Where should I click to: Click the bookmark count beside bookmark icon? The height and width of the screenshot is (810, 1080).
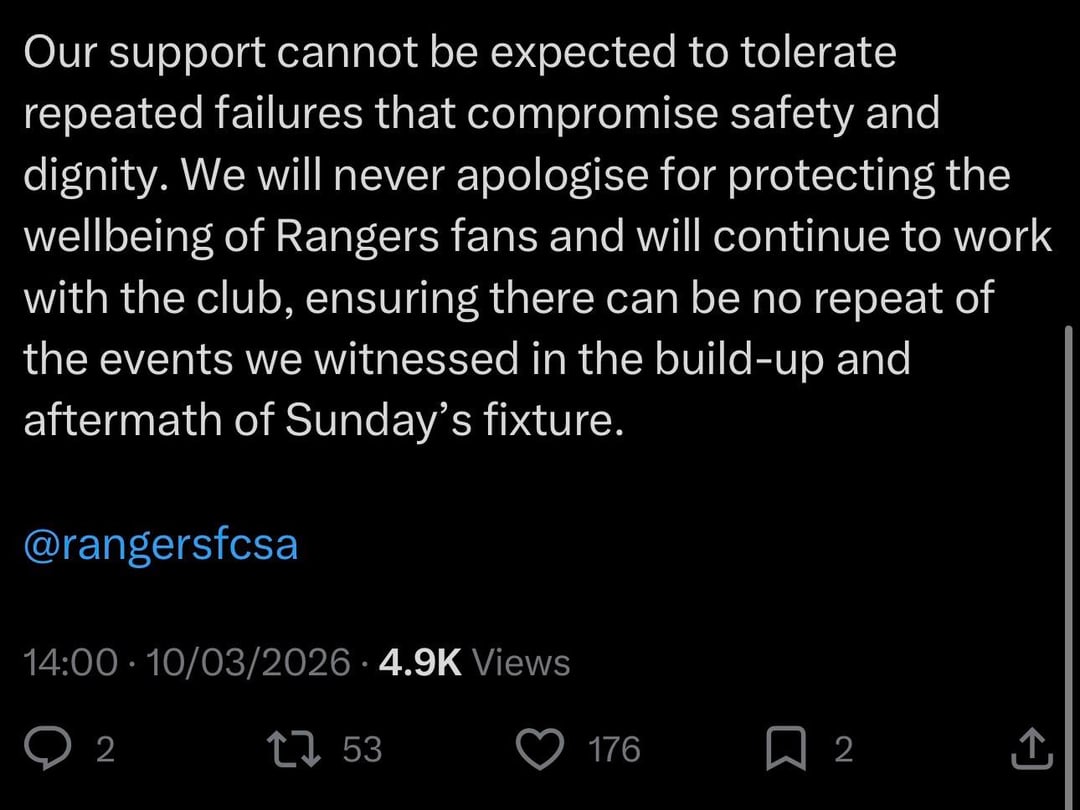(843, 750)
